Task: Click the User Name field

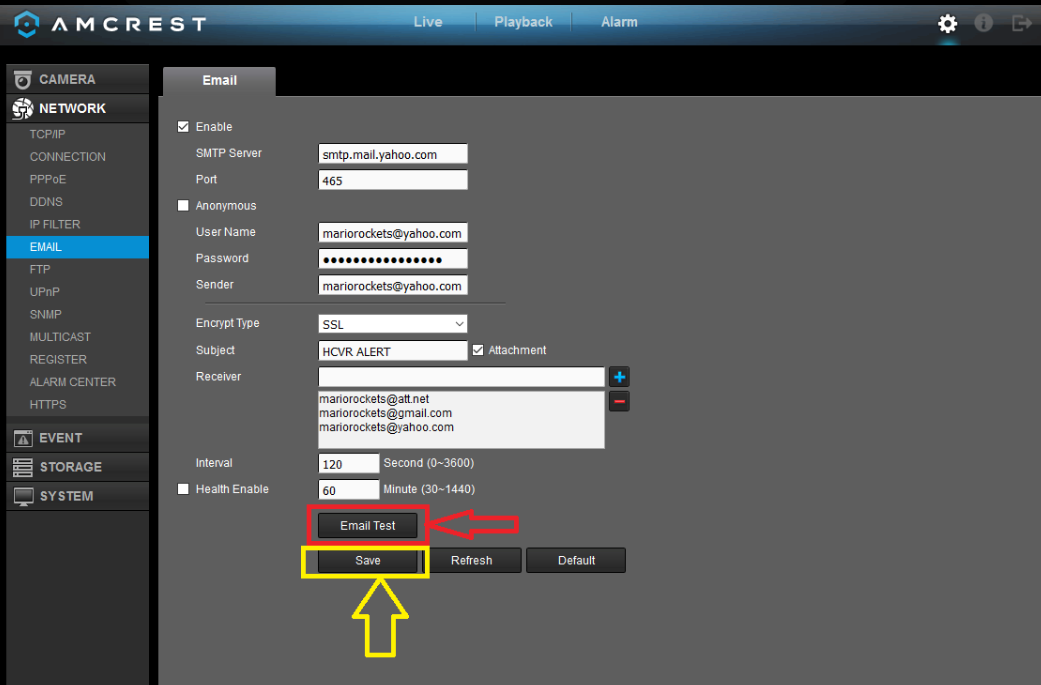Action: pos(393,233)
